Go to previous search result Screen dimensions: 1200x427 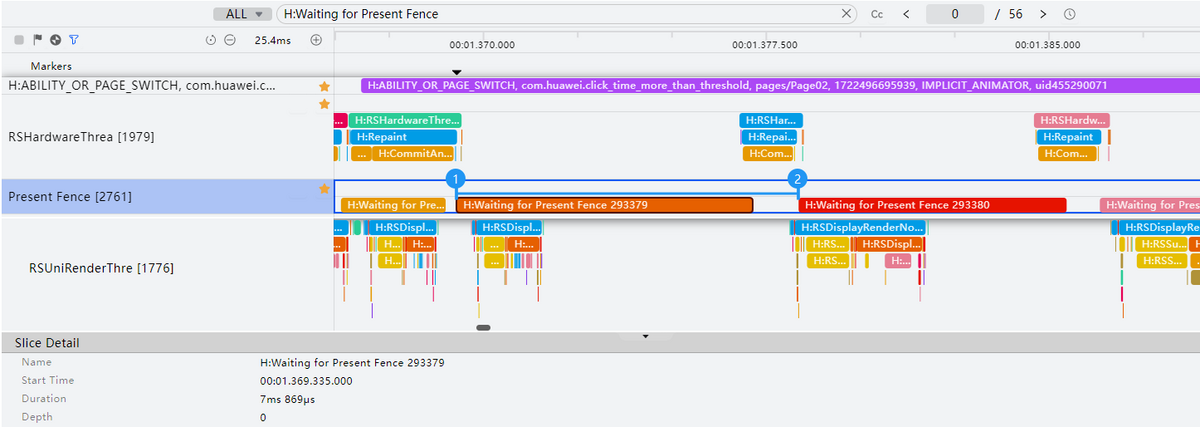point(906,14)
